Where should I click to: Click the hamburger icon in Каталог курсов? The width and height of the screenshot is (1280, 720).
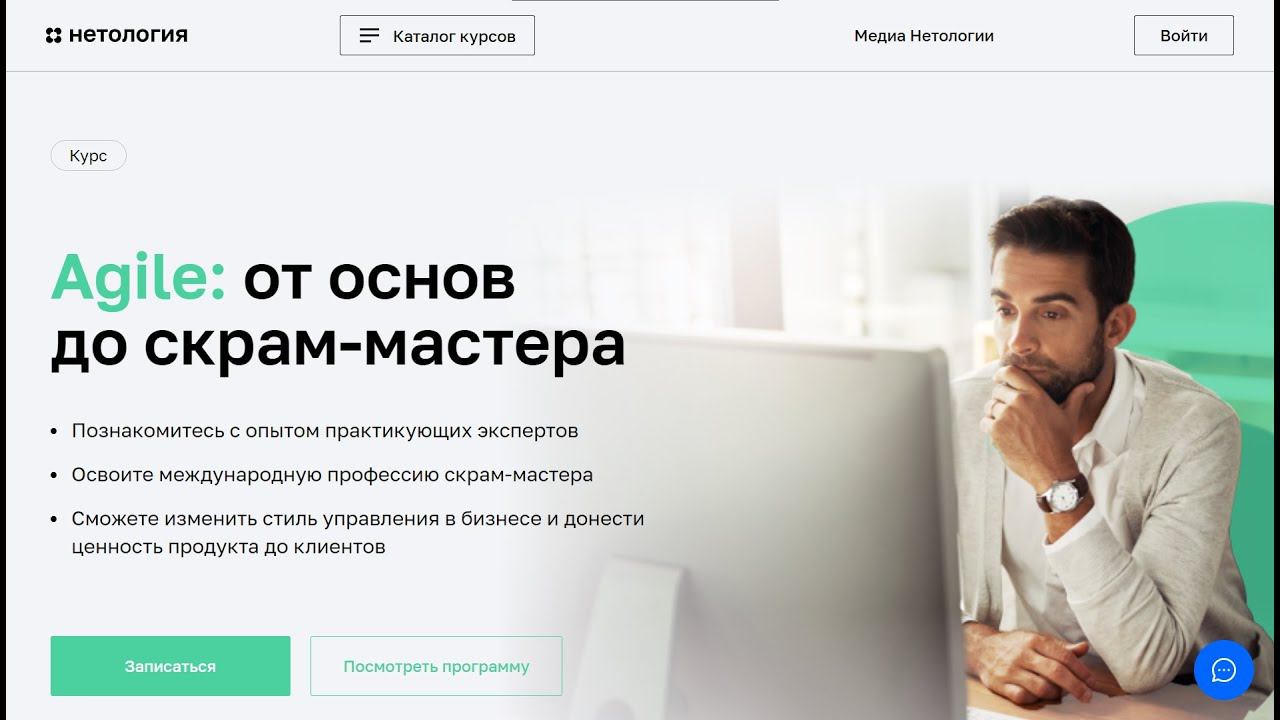click(x=369, y=36)
